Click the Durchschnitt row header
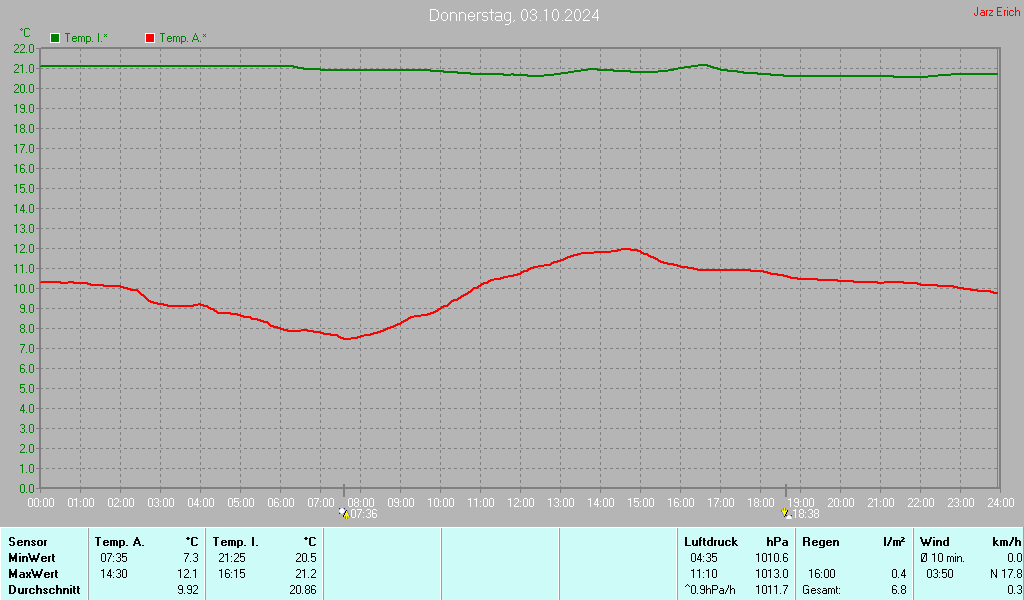Viewport: 1024px width, 600px height. pyautogui.click(x=44, y=590)
